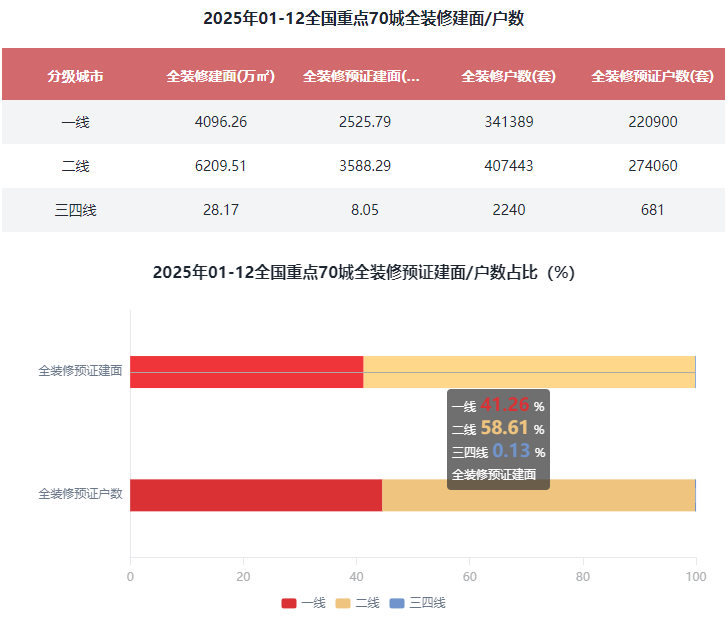Click the truncated 全装修预证建面 column header
This screenshot has width=728, height=629.
361,76
